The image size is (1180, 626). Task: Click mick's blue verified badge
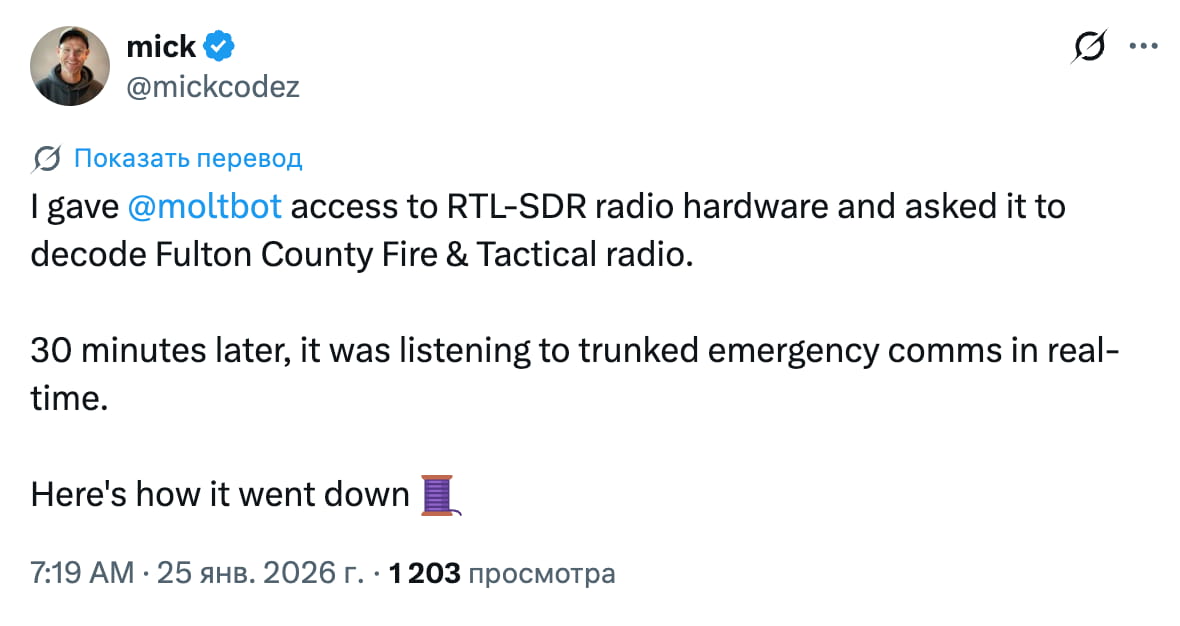pyautogui.click(x=219, y=45)
